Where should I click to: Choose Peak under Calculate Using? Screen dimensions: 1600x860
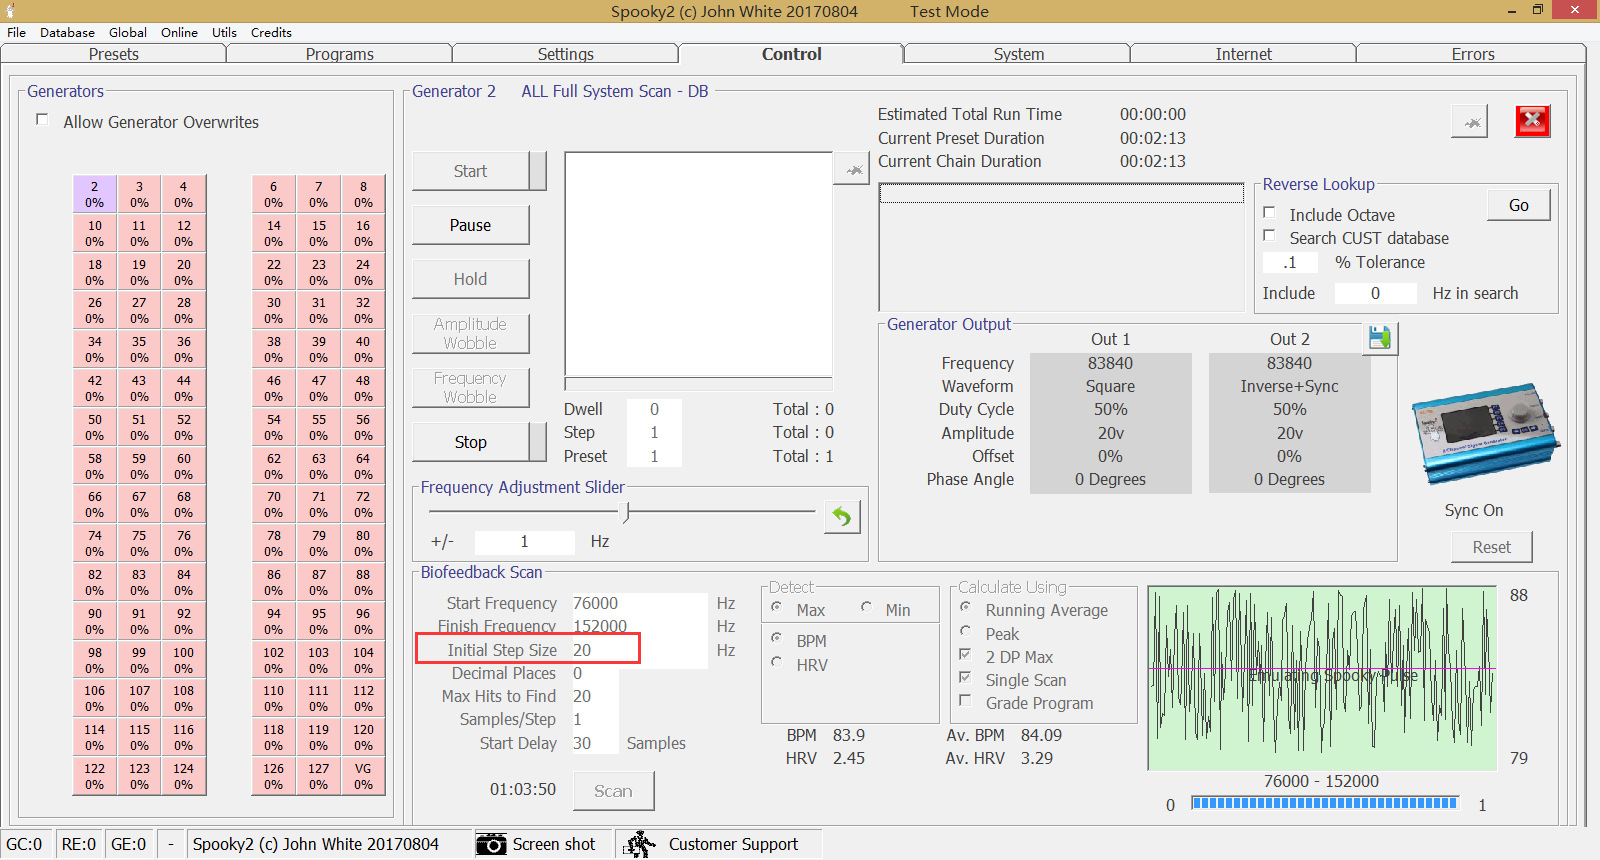pyautogui.click(x=965, y=631)
